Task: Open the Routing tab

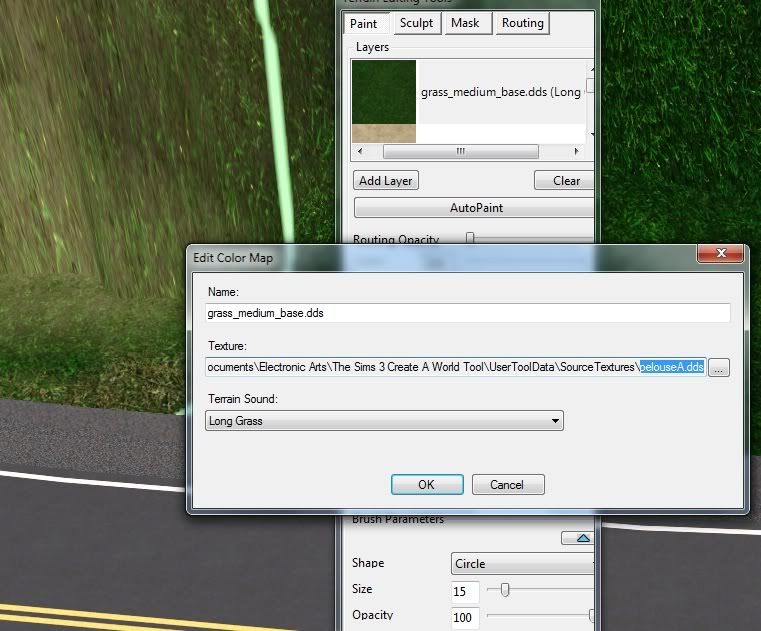Action: 522,23
